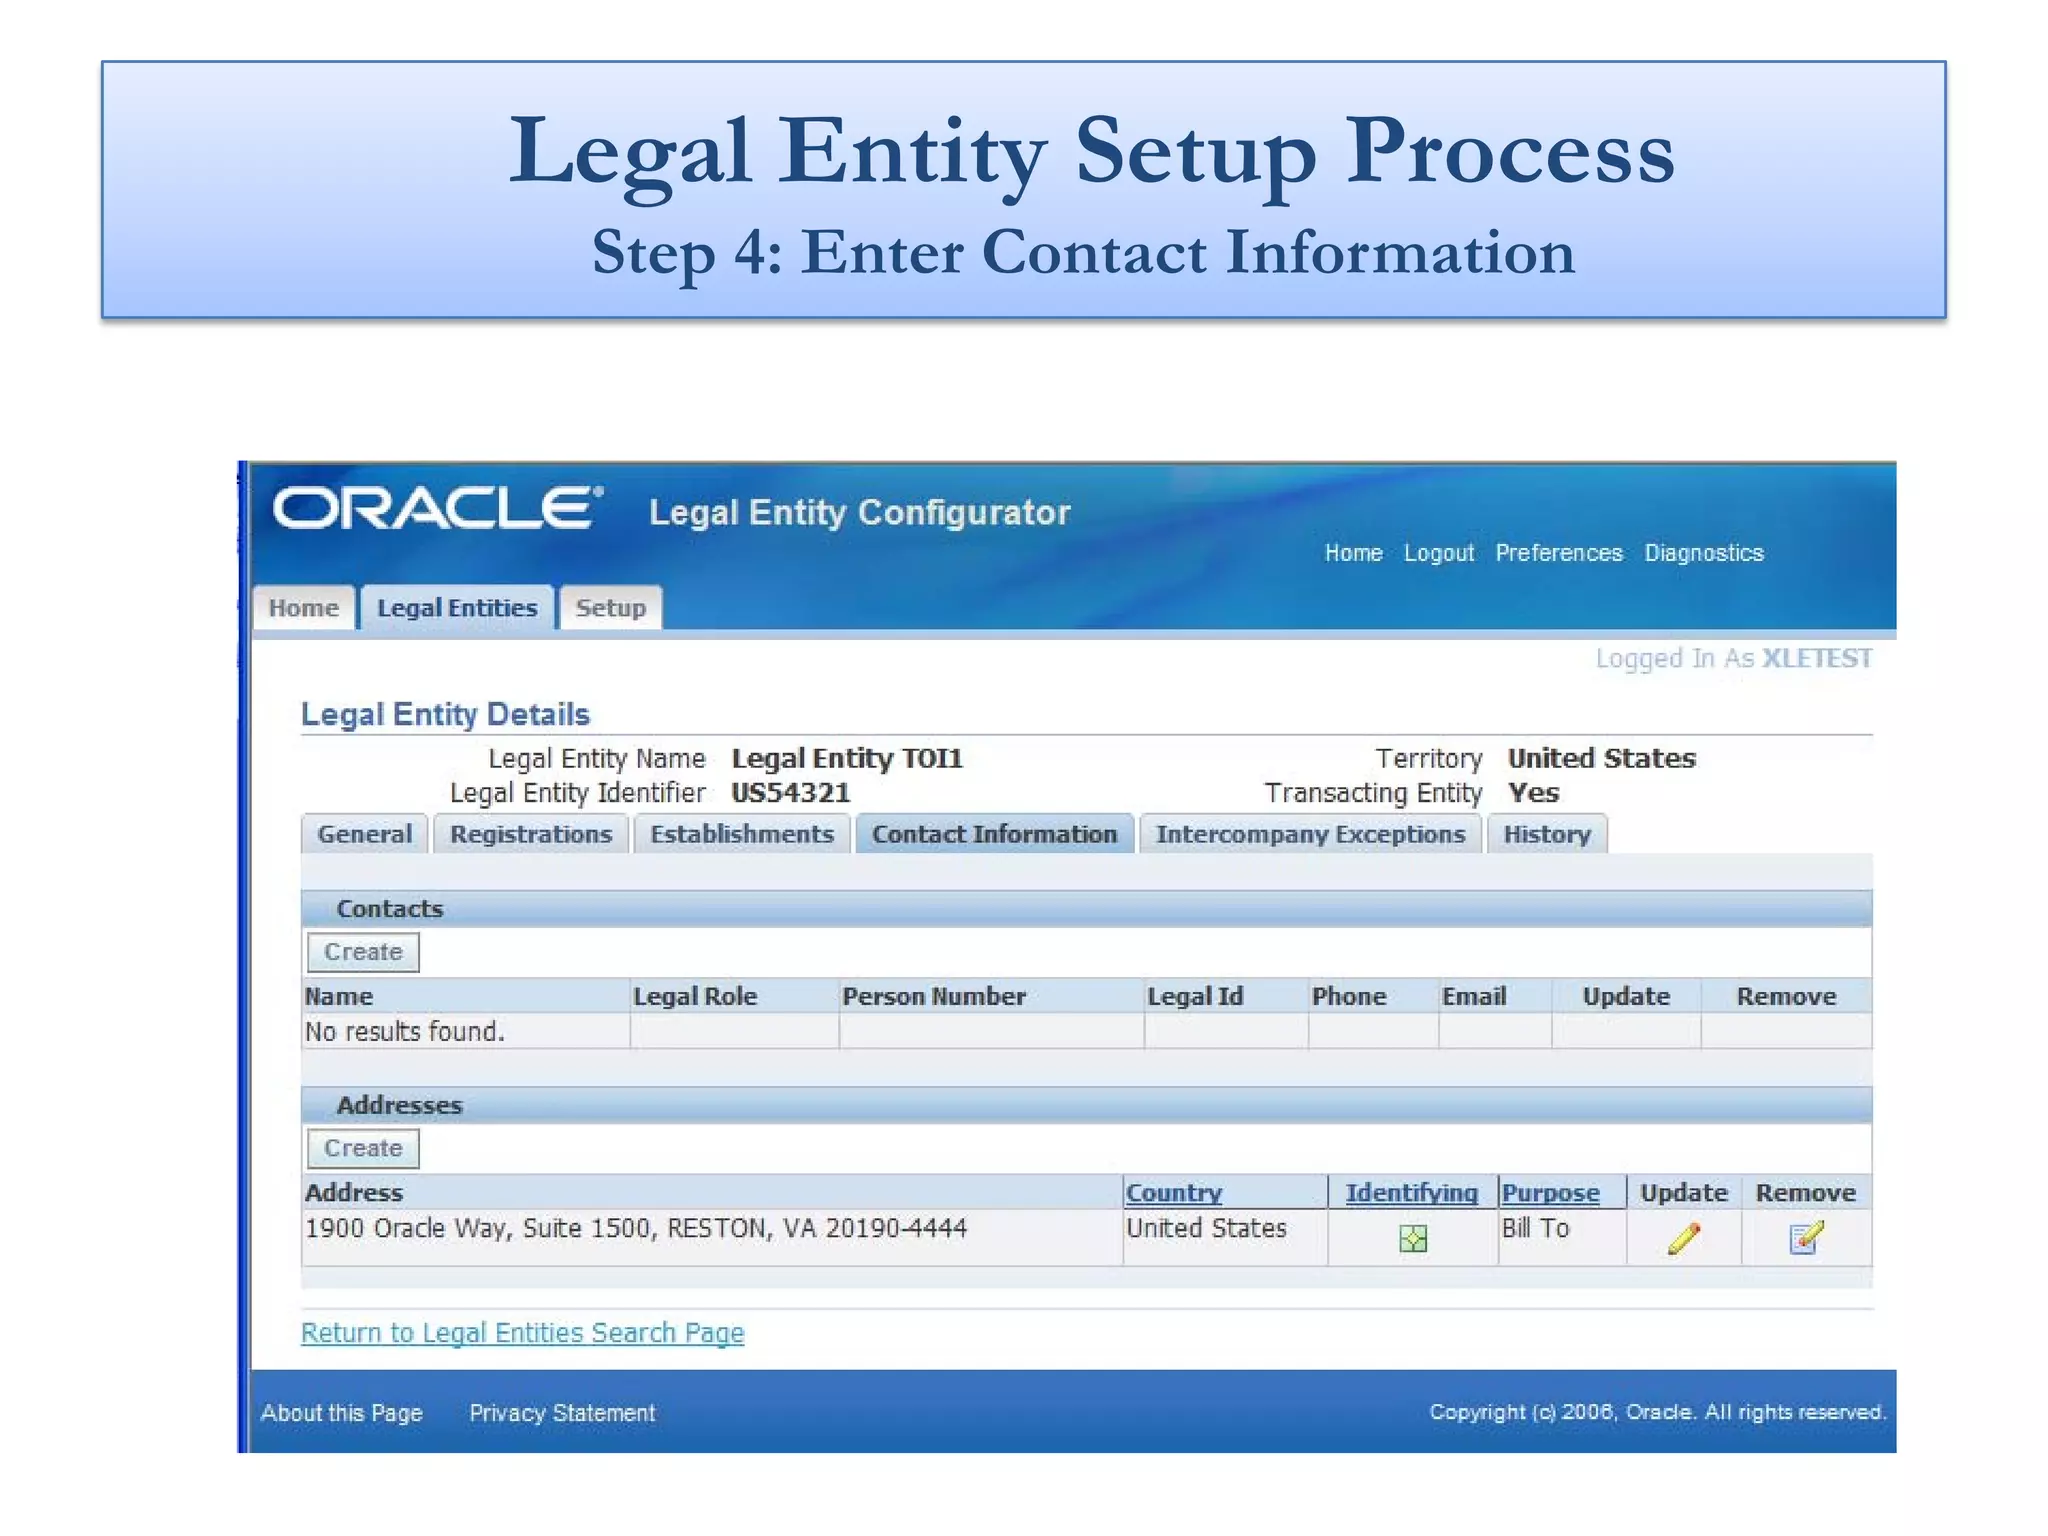Click Create button under Addresses
The height and width of the screenshot is (1536, 2048).
coord(363,1148)
